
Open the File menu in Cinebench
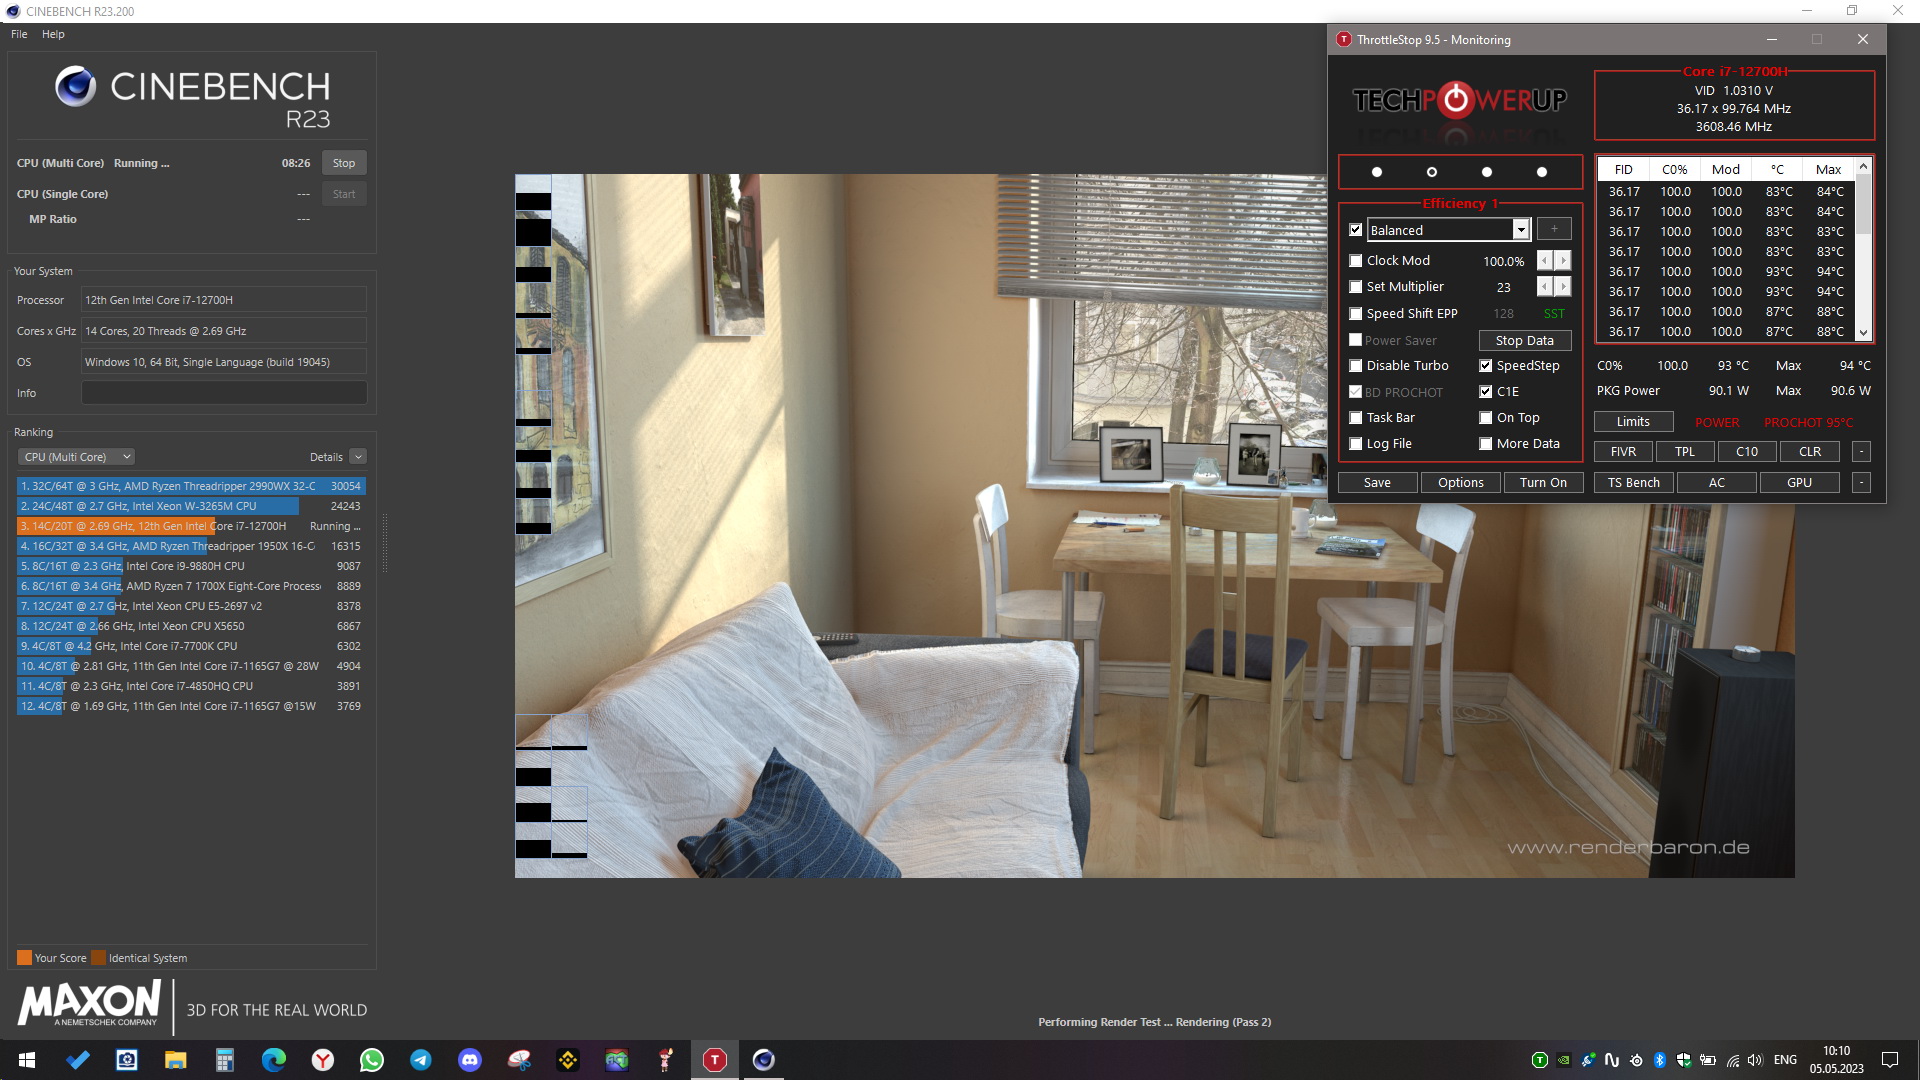coord(19,34)
